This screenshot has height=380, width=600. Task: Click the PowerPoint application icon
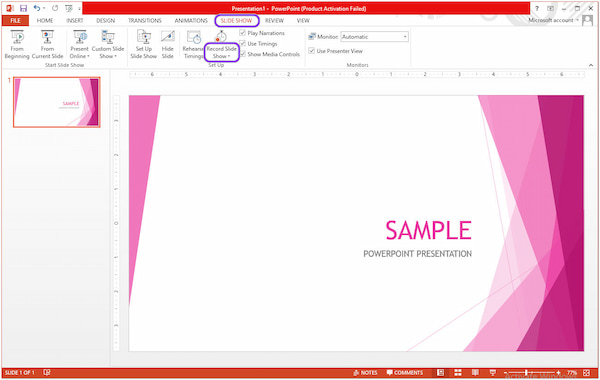tap(10, 8)
